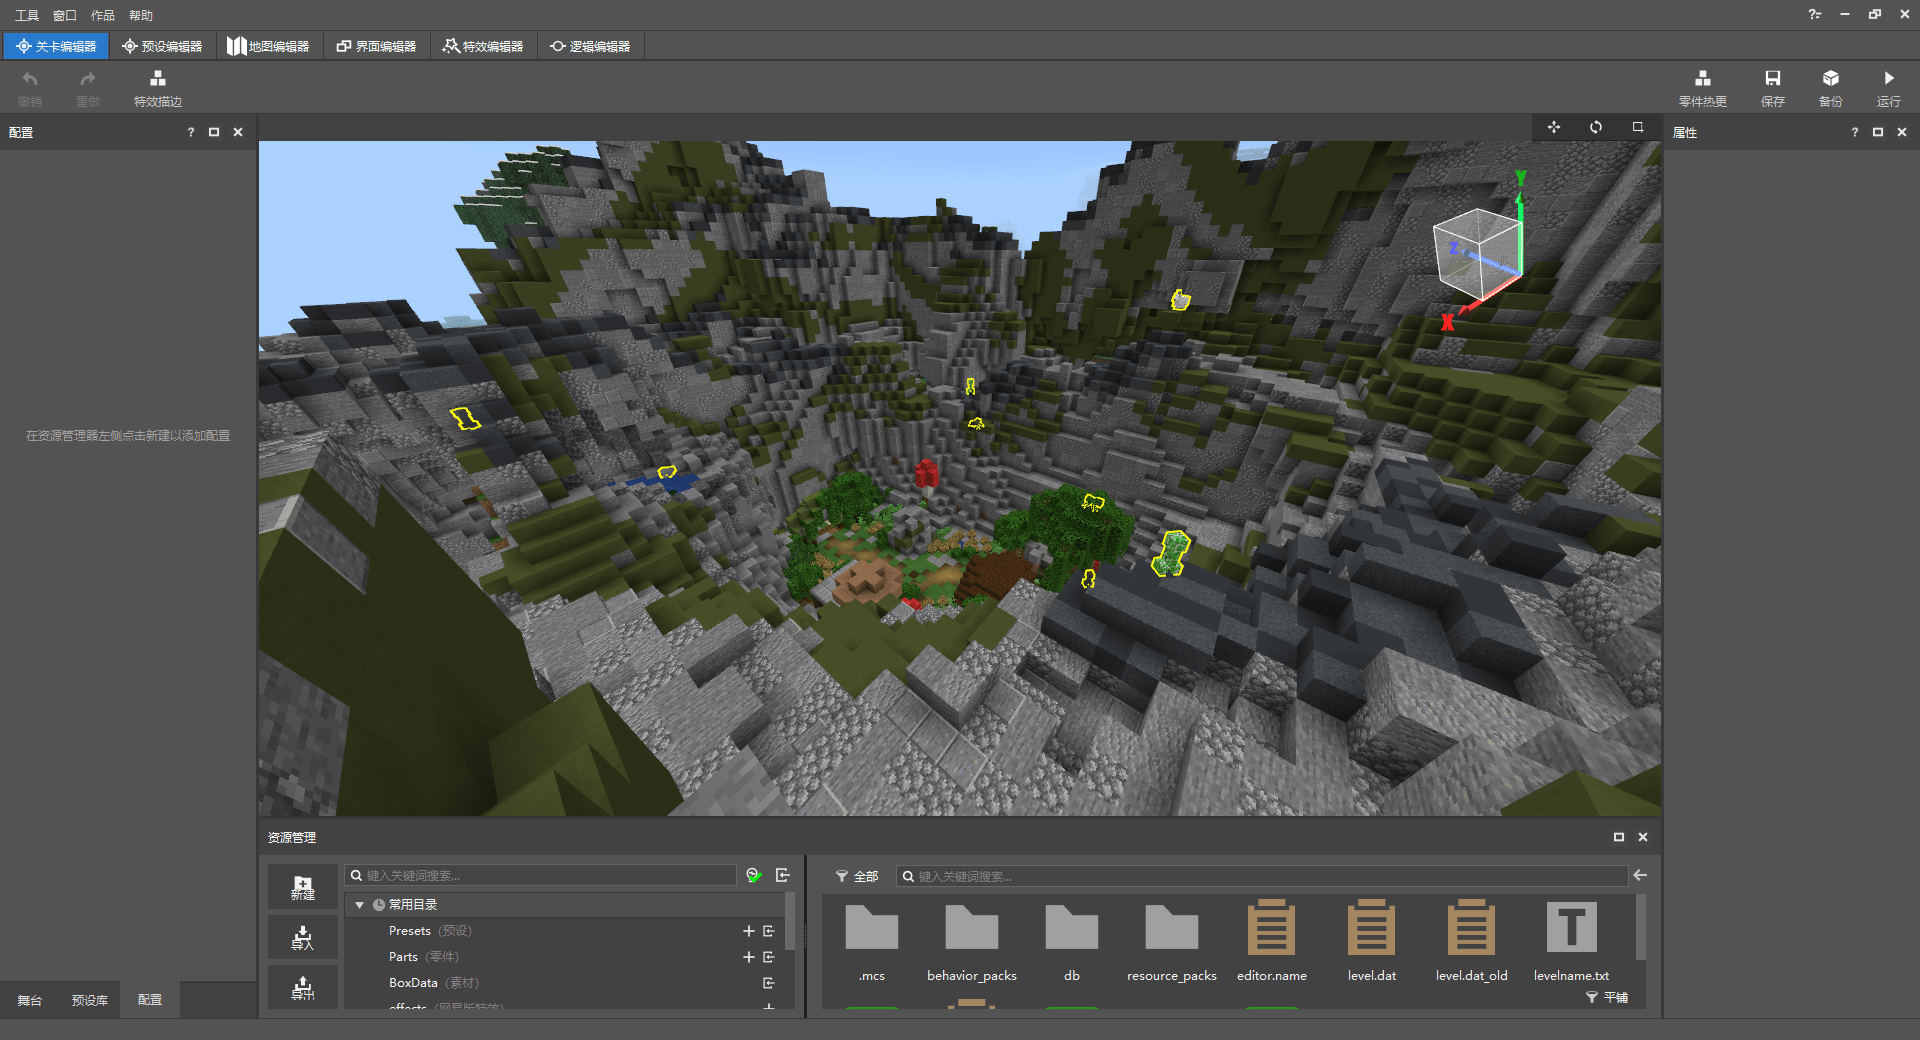Switch to the 逻辑编辑器 tab
Viewport: 1920px width, 1040px height.
pos(590,46)
